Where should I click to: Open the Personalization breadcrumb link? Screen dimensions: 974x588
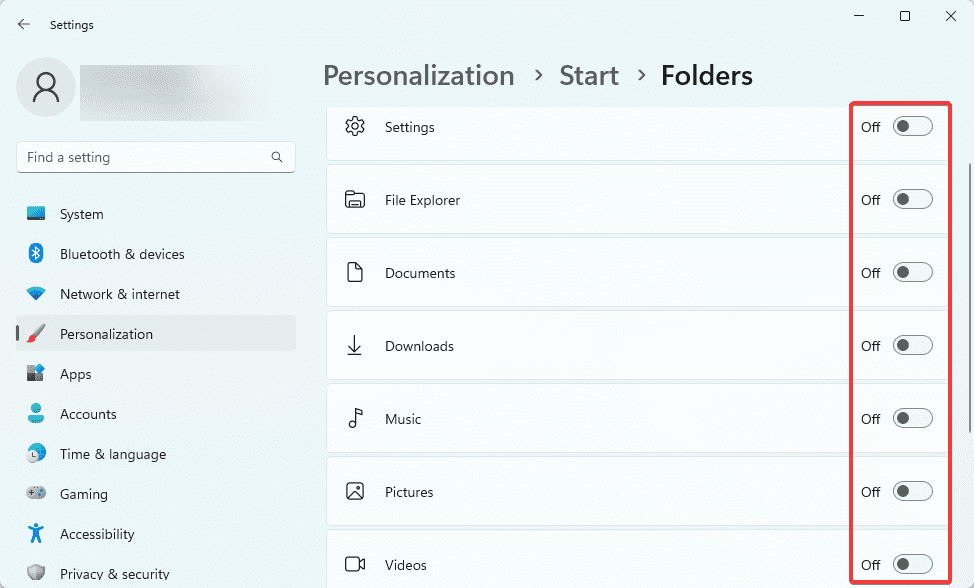(x=418, y=75)
